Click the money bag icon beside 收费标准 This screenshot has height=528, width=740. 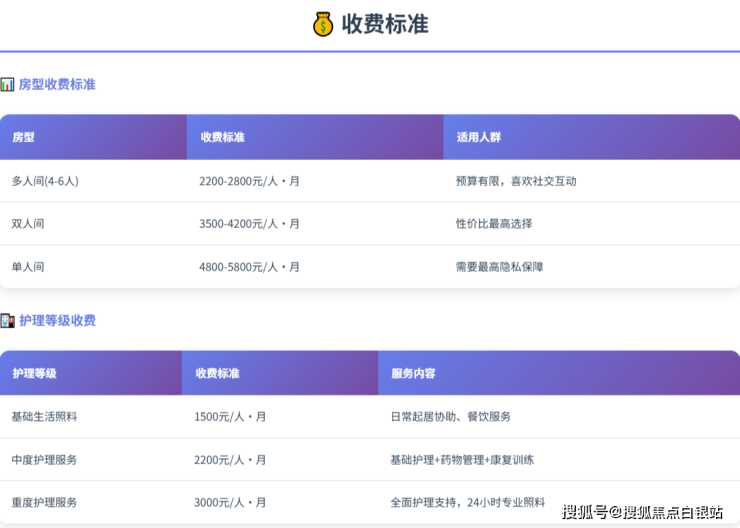322,24
